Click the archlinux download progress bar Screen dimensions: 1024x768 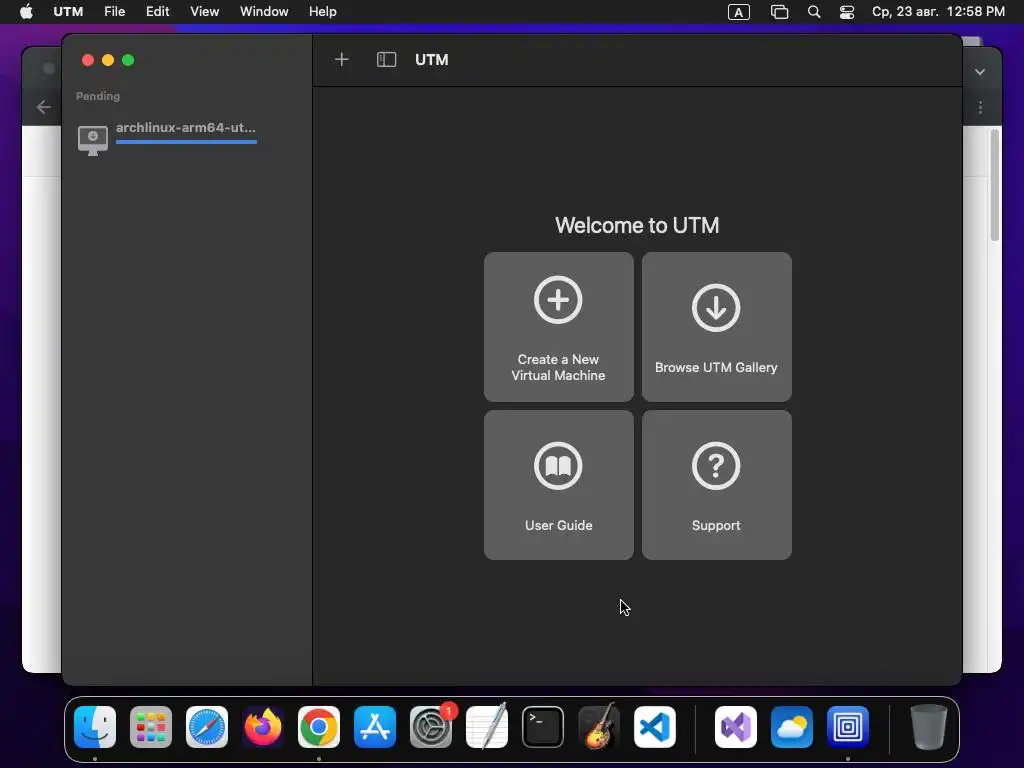tap(186, 142)
